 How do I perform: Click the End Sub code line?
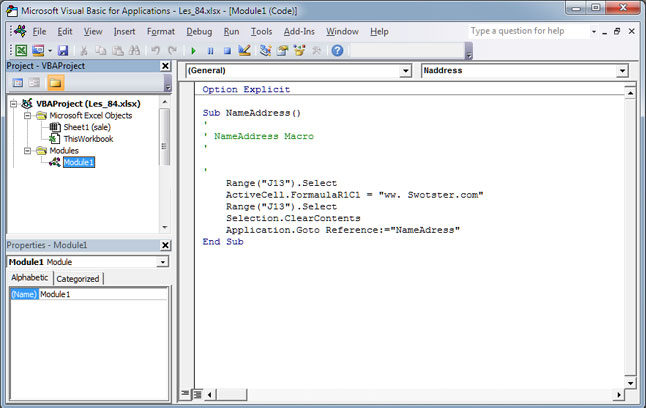pos(223,242)
